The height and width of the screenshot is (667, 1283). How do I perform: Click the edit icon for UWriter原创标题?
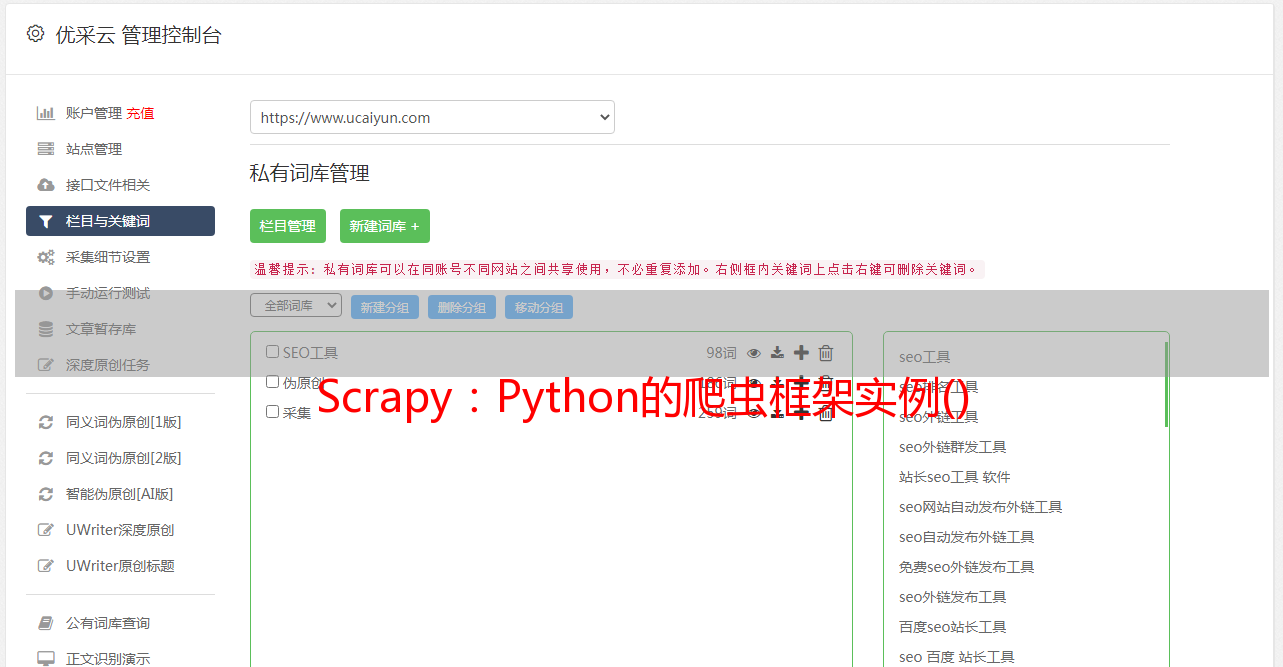[46, 566]
